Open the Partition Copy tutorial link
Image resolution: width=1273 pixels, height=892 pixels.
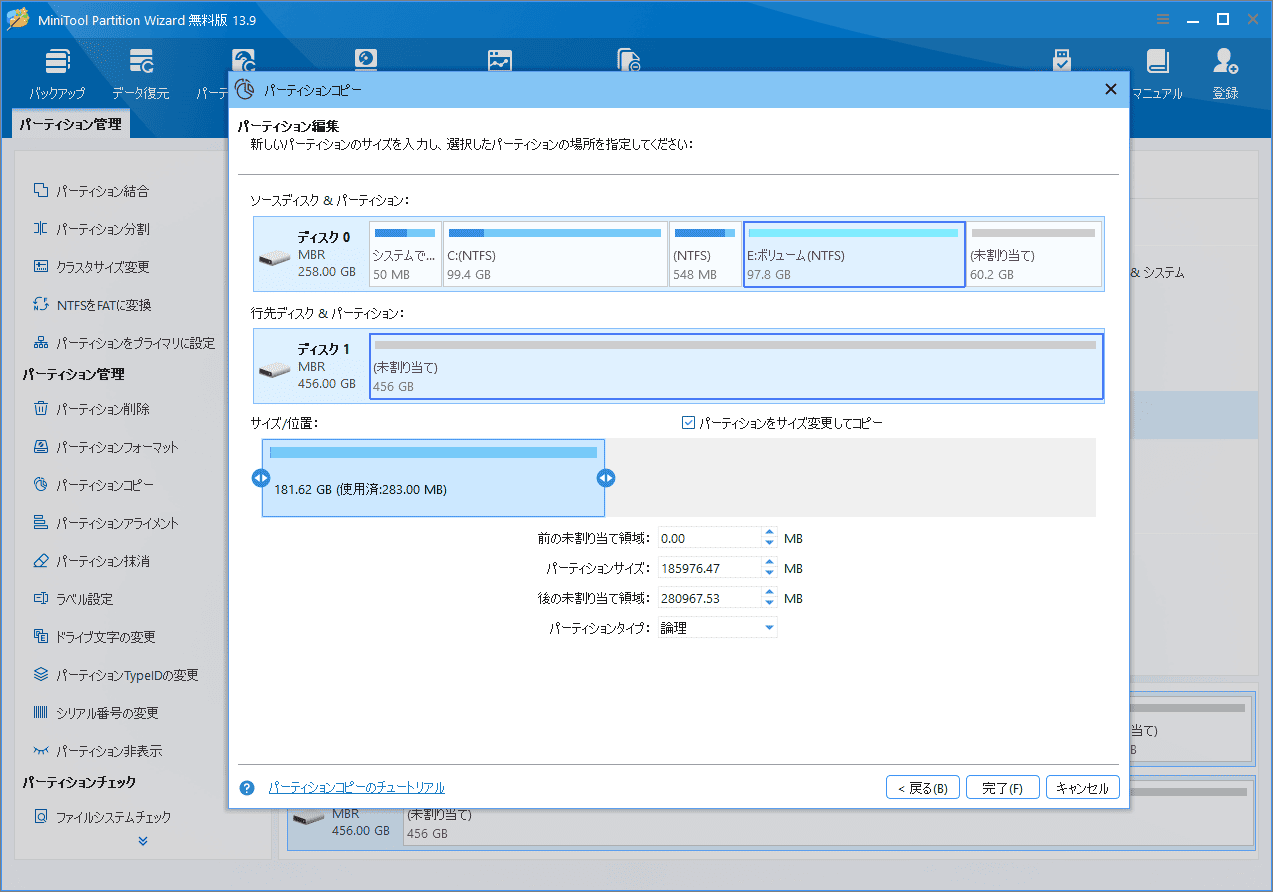(x=356, y=788)
